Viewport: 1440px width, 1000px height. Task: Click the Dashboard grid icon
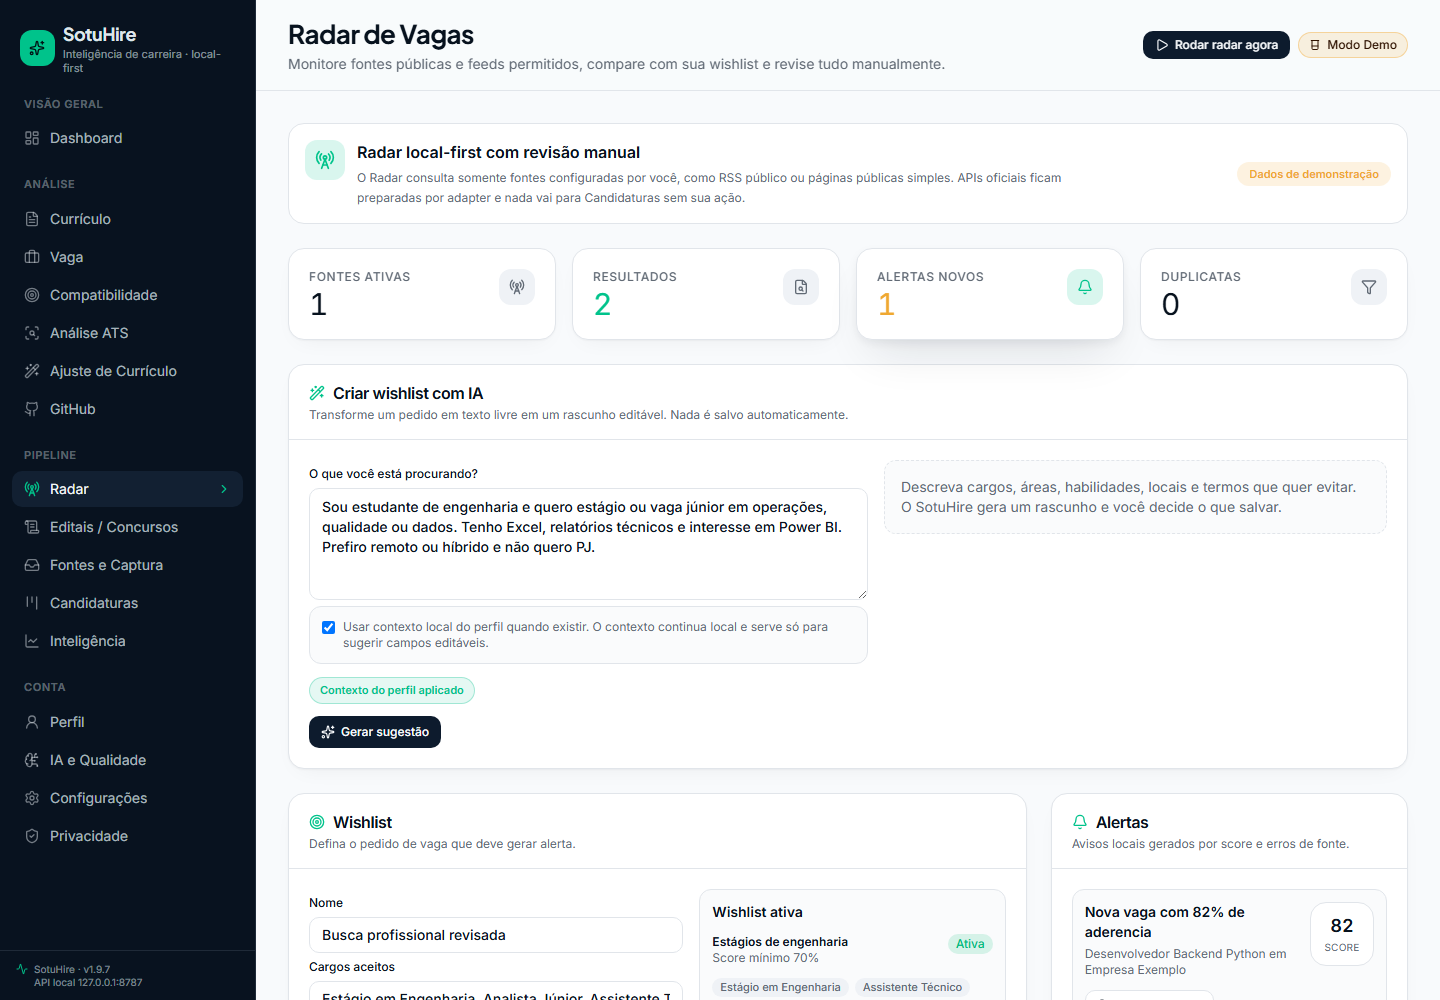[32, 138]
